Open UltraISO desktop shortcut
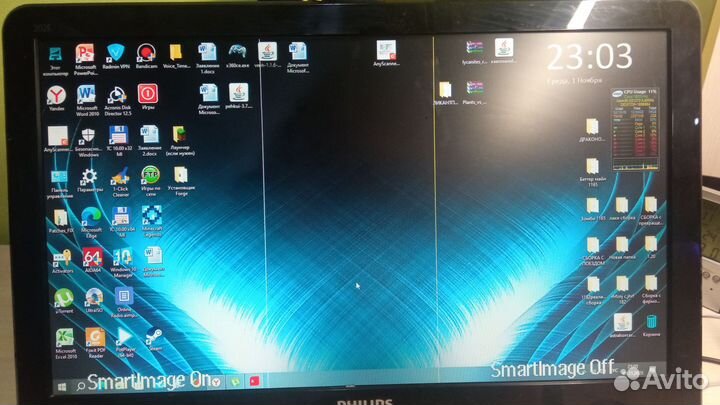720x405 pixels. [x=94, y=297]
